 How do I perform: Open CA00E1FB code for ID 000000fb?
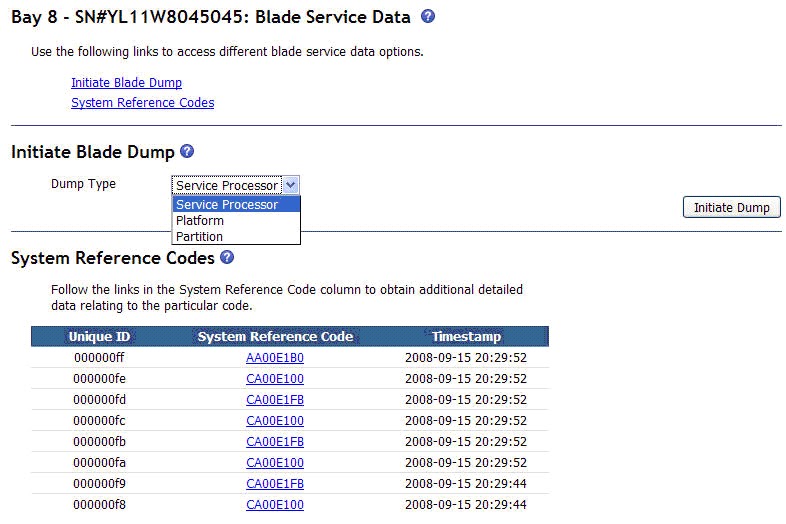pos(275,442)
